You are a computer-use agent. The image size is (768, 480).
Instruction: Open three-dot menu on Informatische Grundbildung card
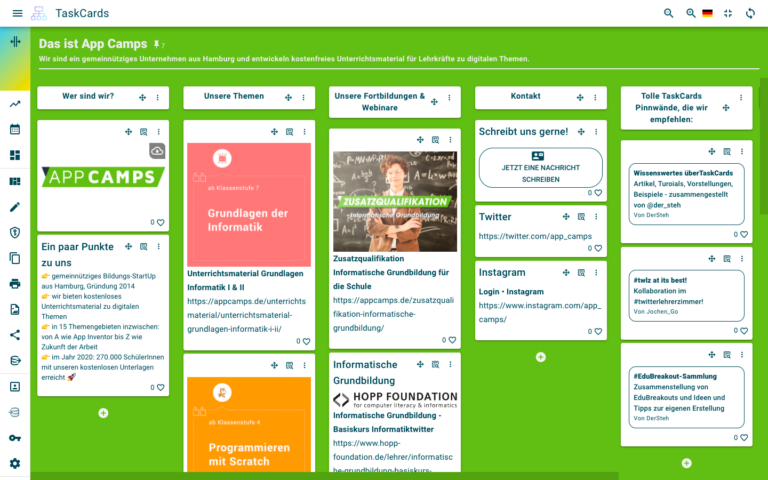[x=450, y=364]
